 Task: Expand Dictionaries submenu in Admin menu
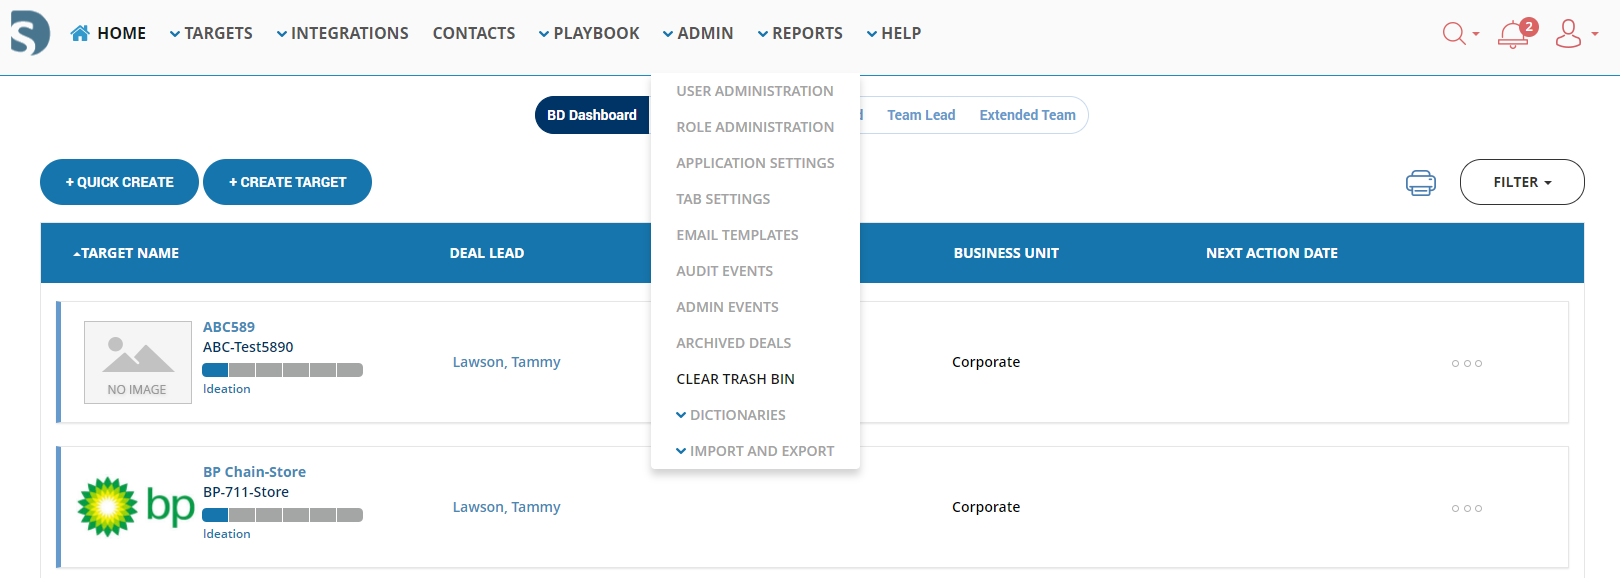pos(737,415)
